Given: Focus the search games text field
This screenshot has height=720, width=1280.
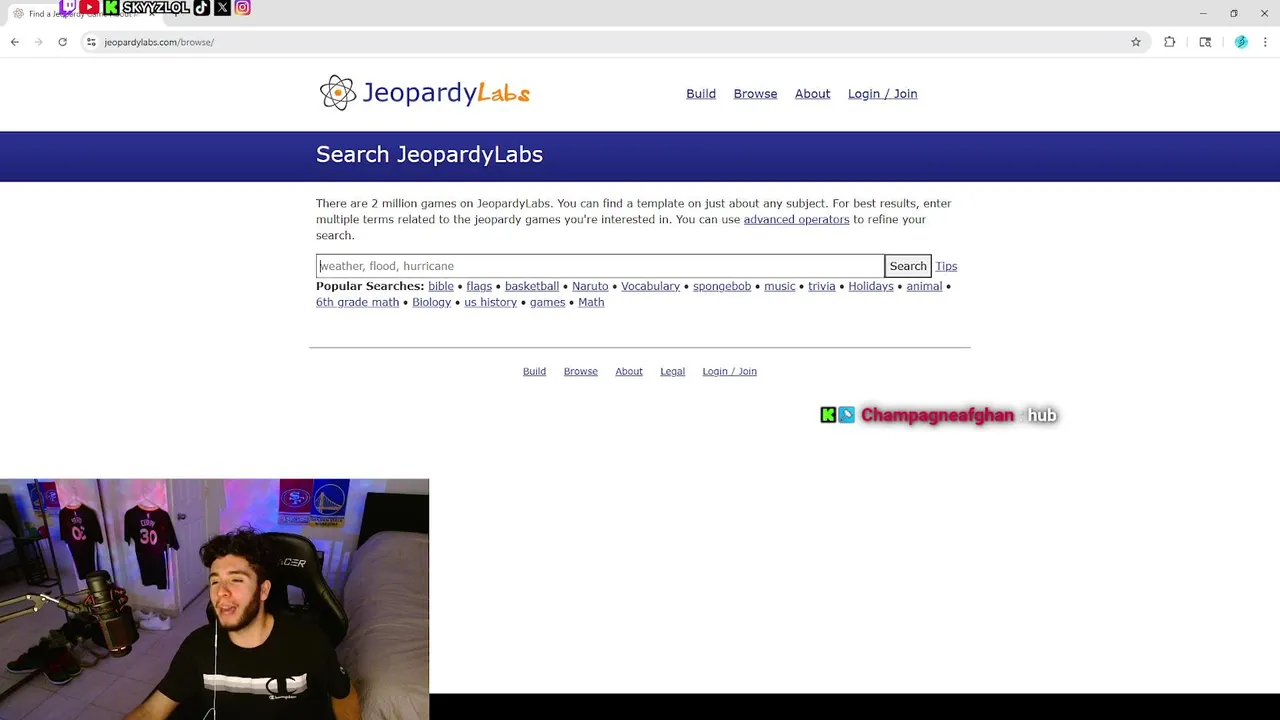Looking at the screenshot, I should tap(600, 266).
